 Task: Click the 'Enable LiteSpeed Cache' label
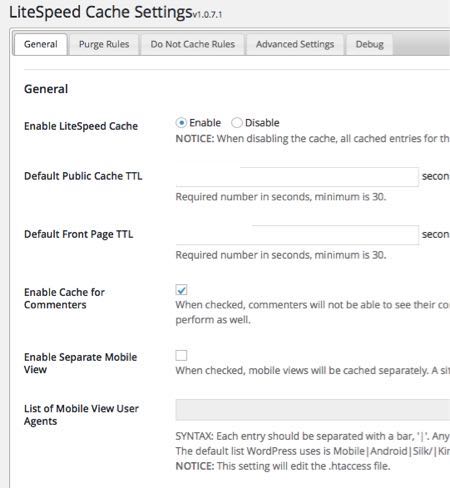81,126
